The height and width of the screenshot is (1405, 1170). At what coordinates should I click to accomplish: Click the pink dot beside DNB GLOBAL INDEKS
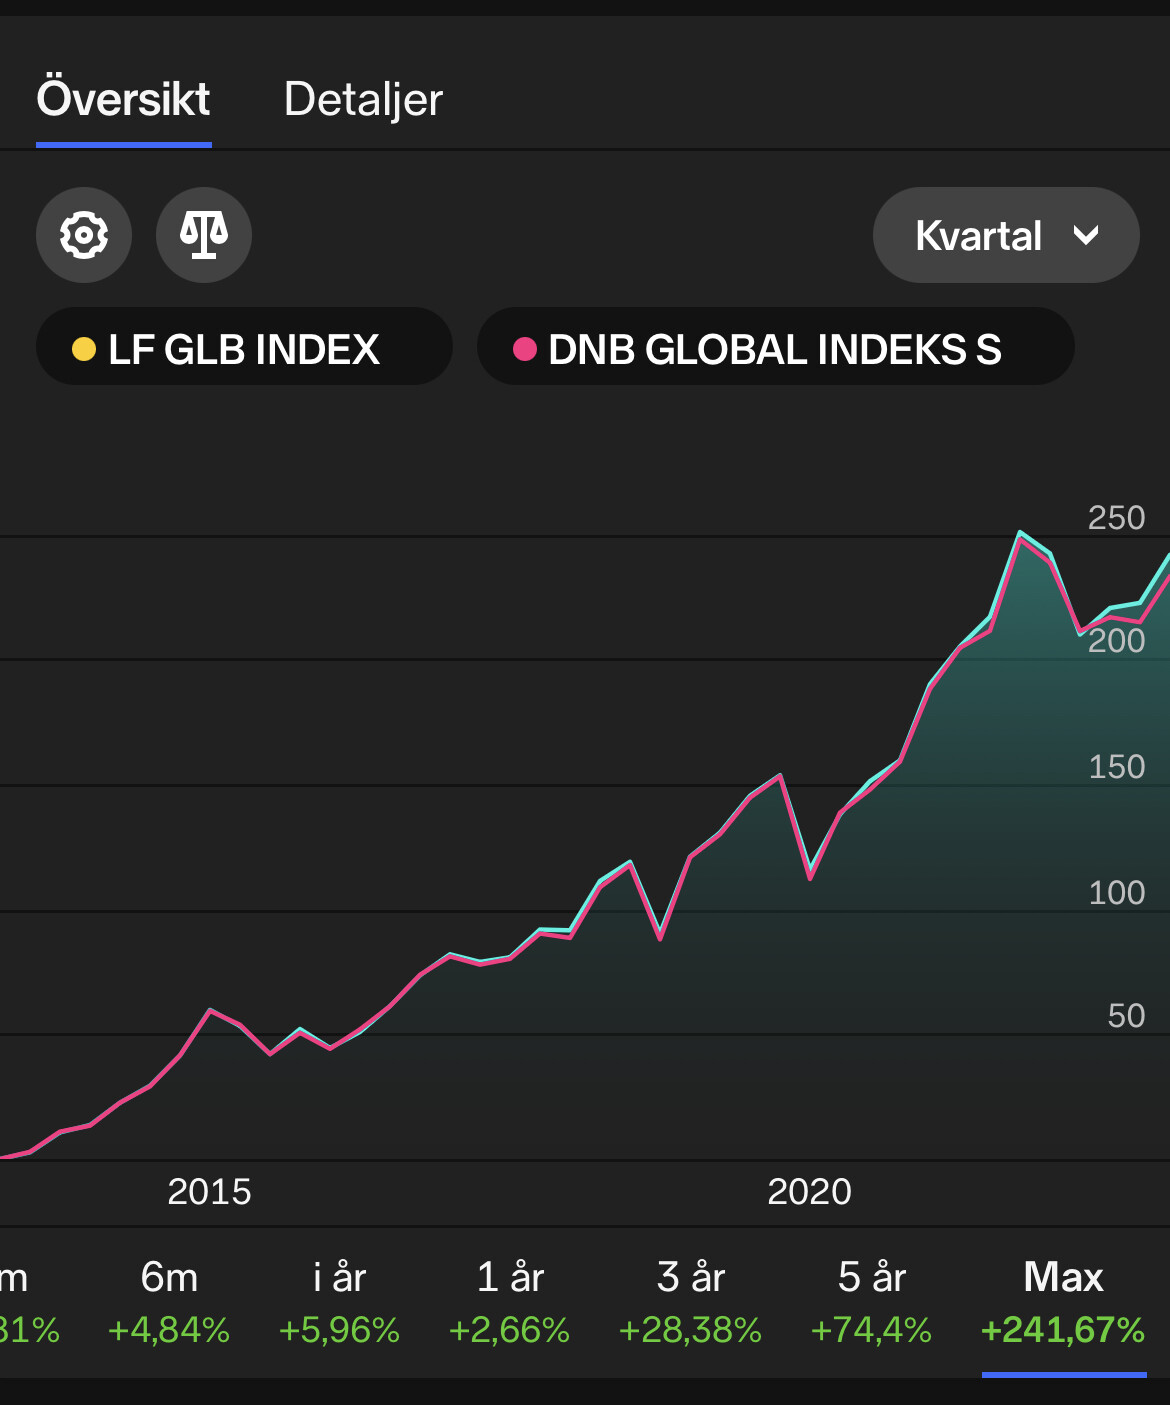point(525,349)
